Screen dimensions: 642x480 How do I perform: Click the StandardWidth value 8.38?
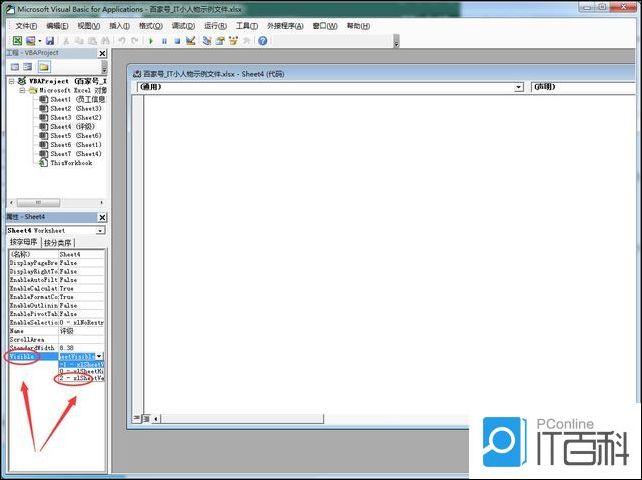67,348
